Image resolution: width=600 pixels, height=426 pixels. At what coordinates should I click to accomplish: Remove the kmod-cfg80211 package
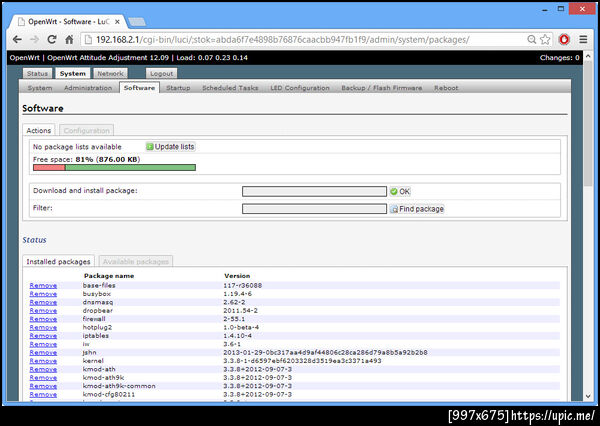tap(43, 395)
